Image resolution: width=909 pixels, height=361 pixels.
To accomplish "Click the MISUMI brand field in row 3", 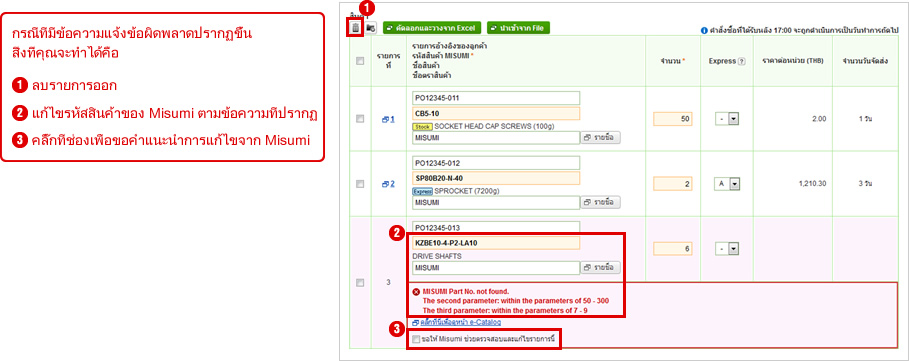I will point(496,268).
